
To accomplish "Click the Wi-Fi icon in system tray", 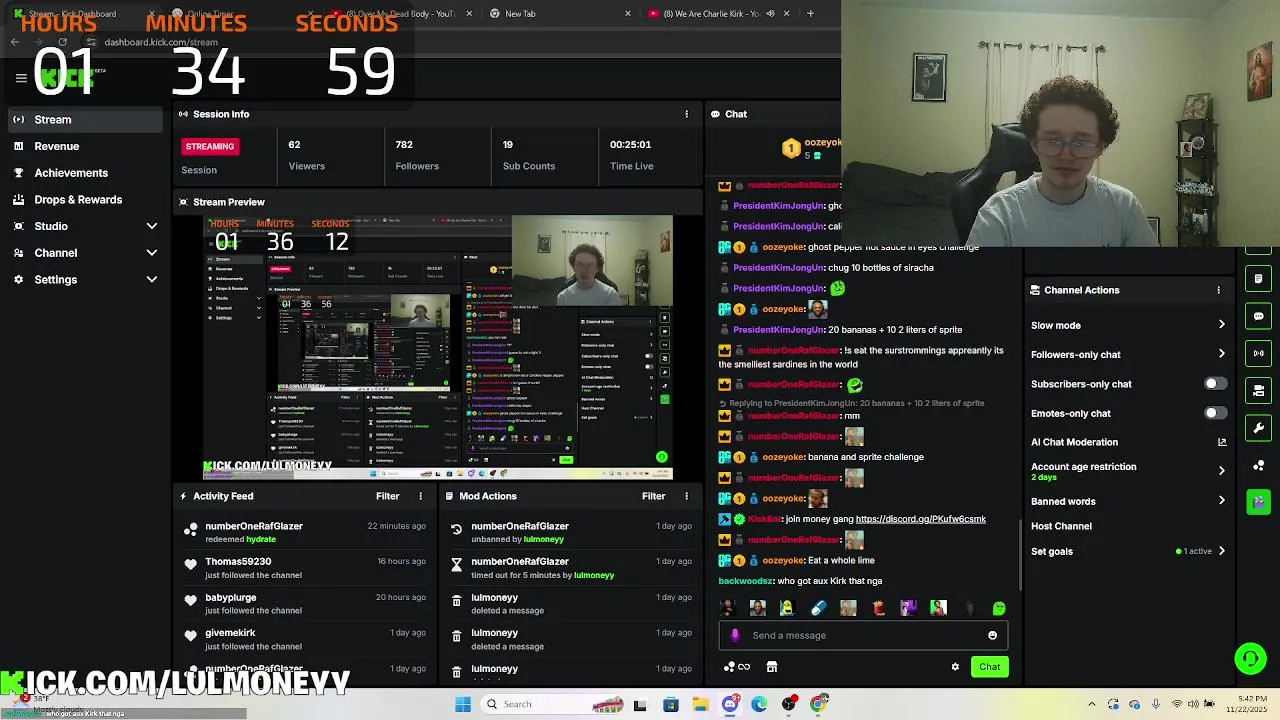I will pyautogui.click(x=1176, y=704).
